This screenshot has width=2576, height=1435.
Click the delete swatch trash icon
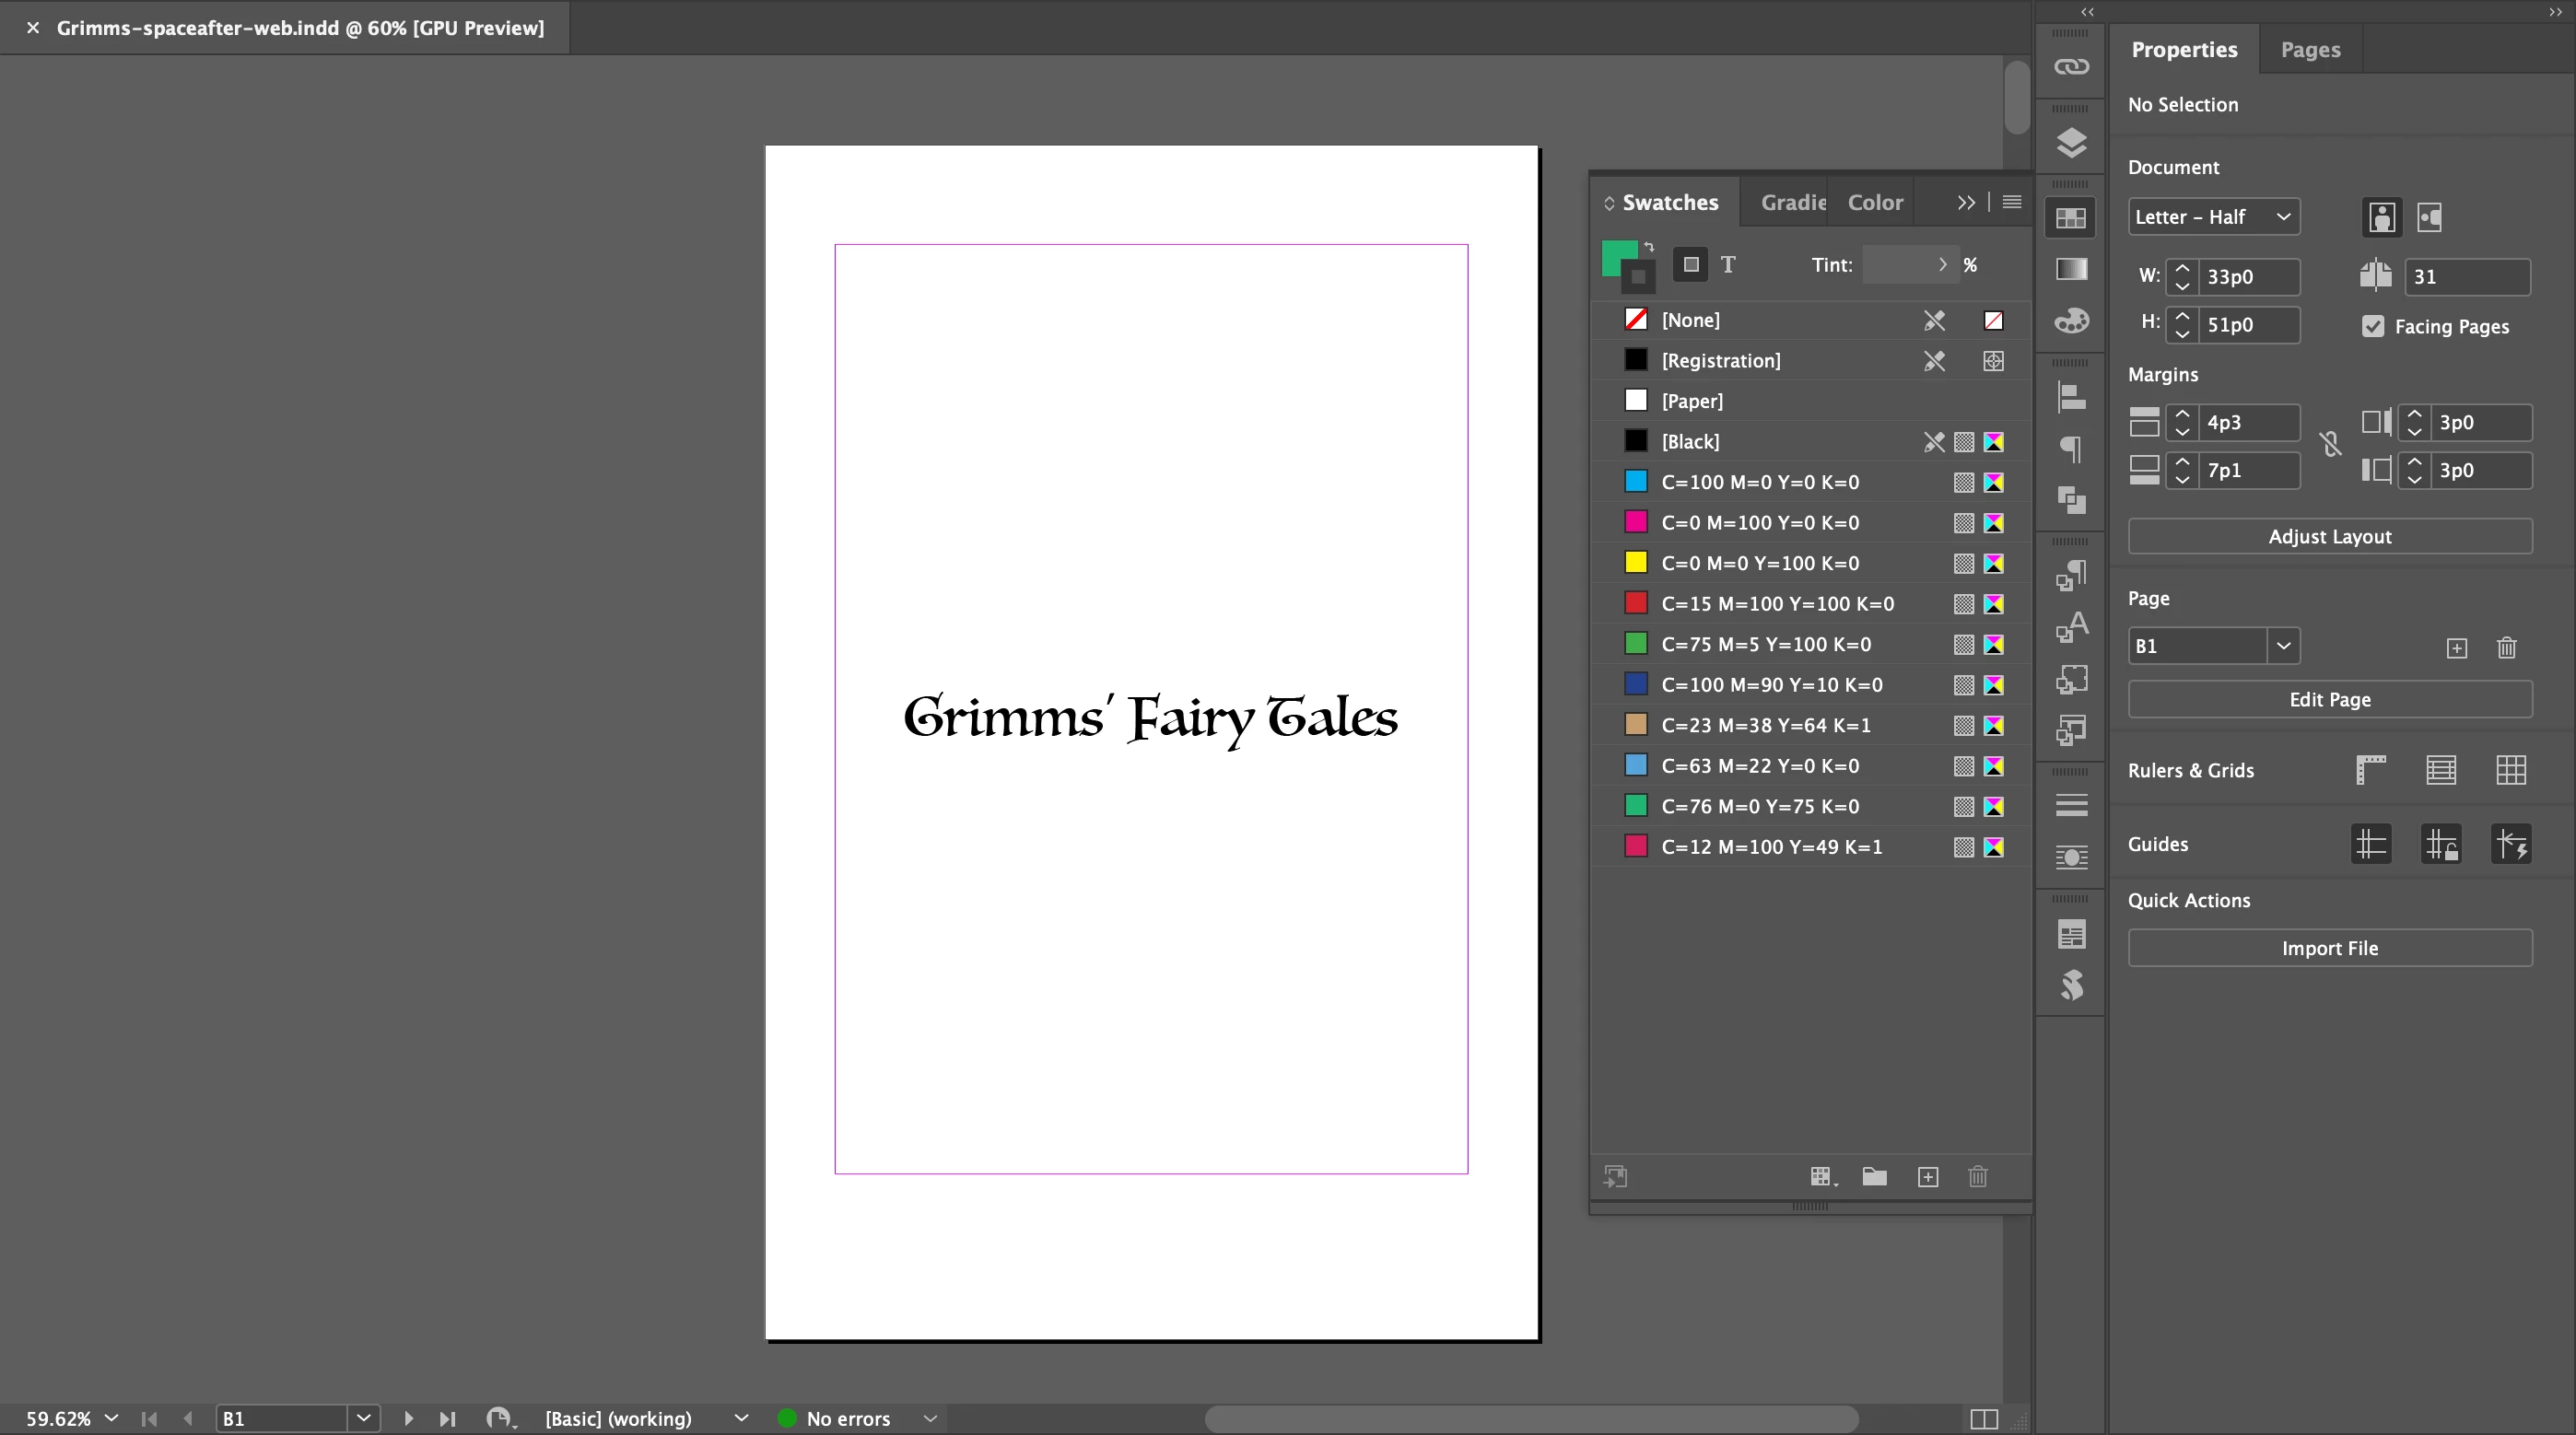tap(1978, 1177)
